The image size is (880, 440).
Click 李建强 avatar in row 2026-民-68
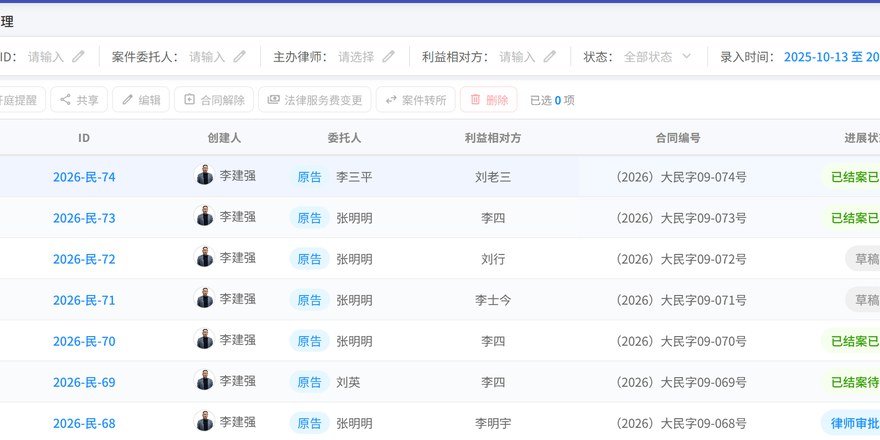click(x=204, y=420)
